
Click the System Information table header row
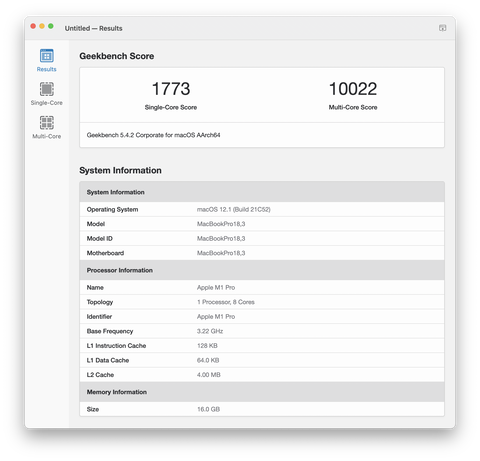(262, 192)
